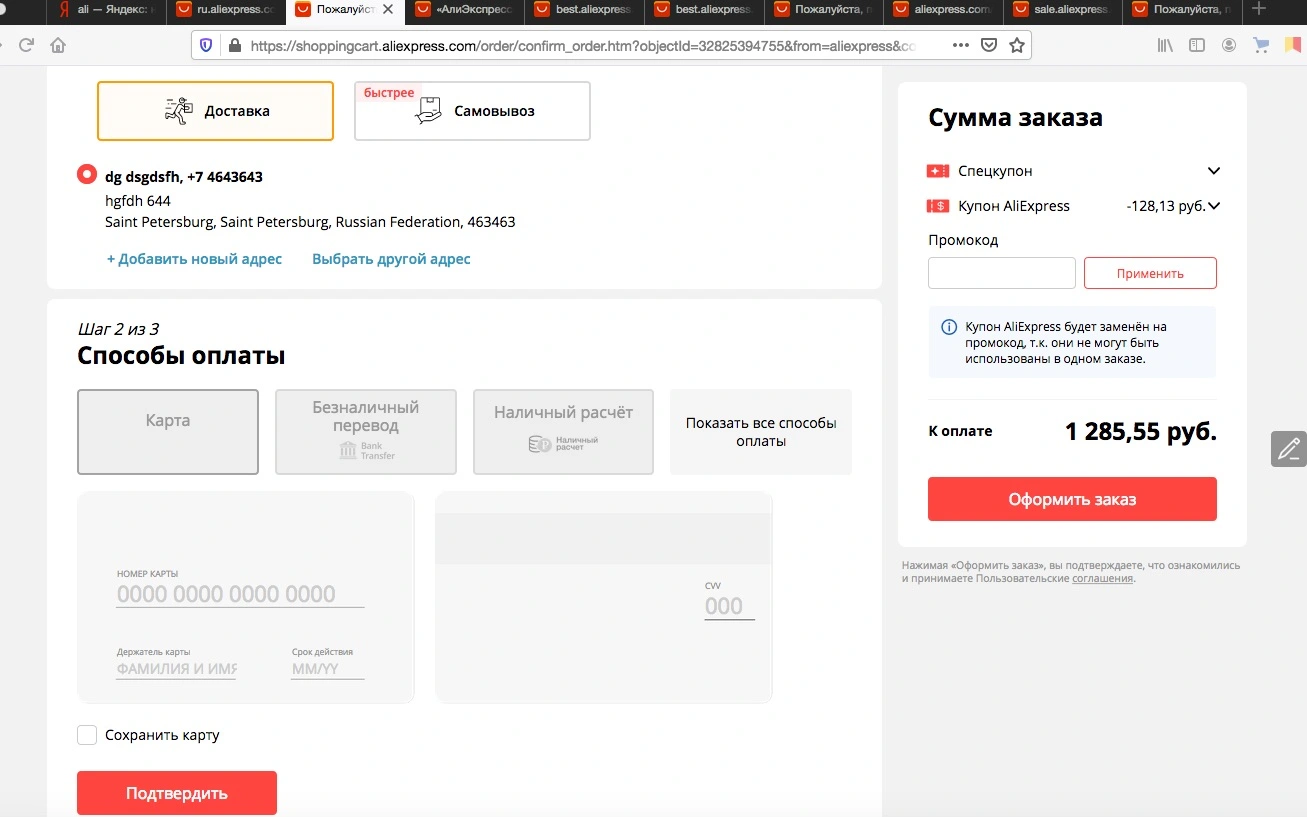This screenshot has height=817, width=1307.
Task: Go to the browser home page
Action: (58, 46)
